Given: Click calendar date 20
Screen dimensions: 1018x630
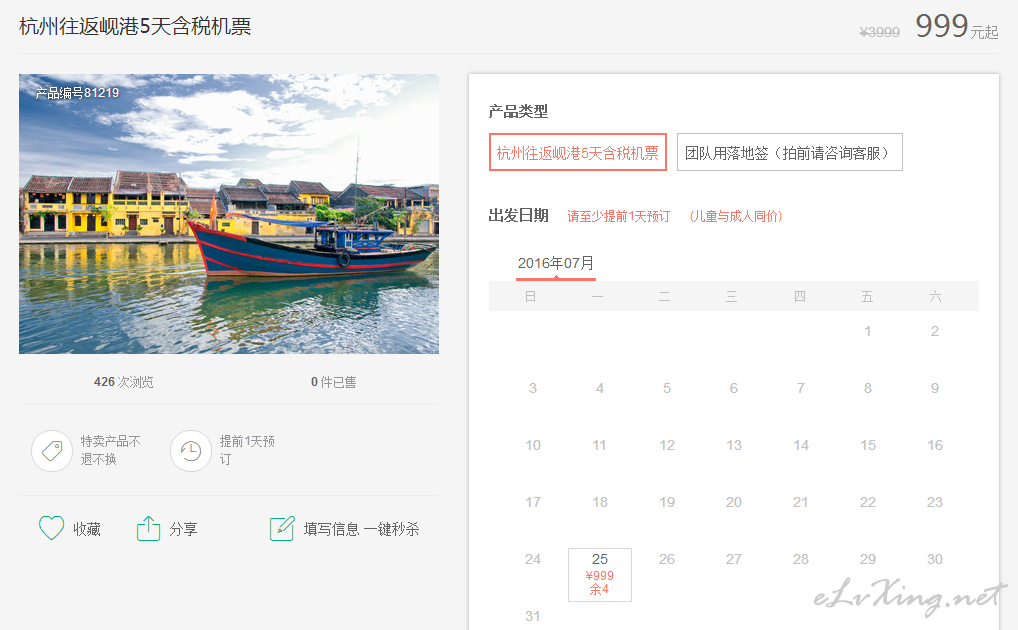Looking at the screenshot, I should click(x=734, y=502).
